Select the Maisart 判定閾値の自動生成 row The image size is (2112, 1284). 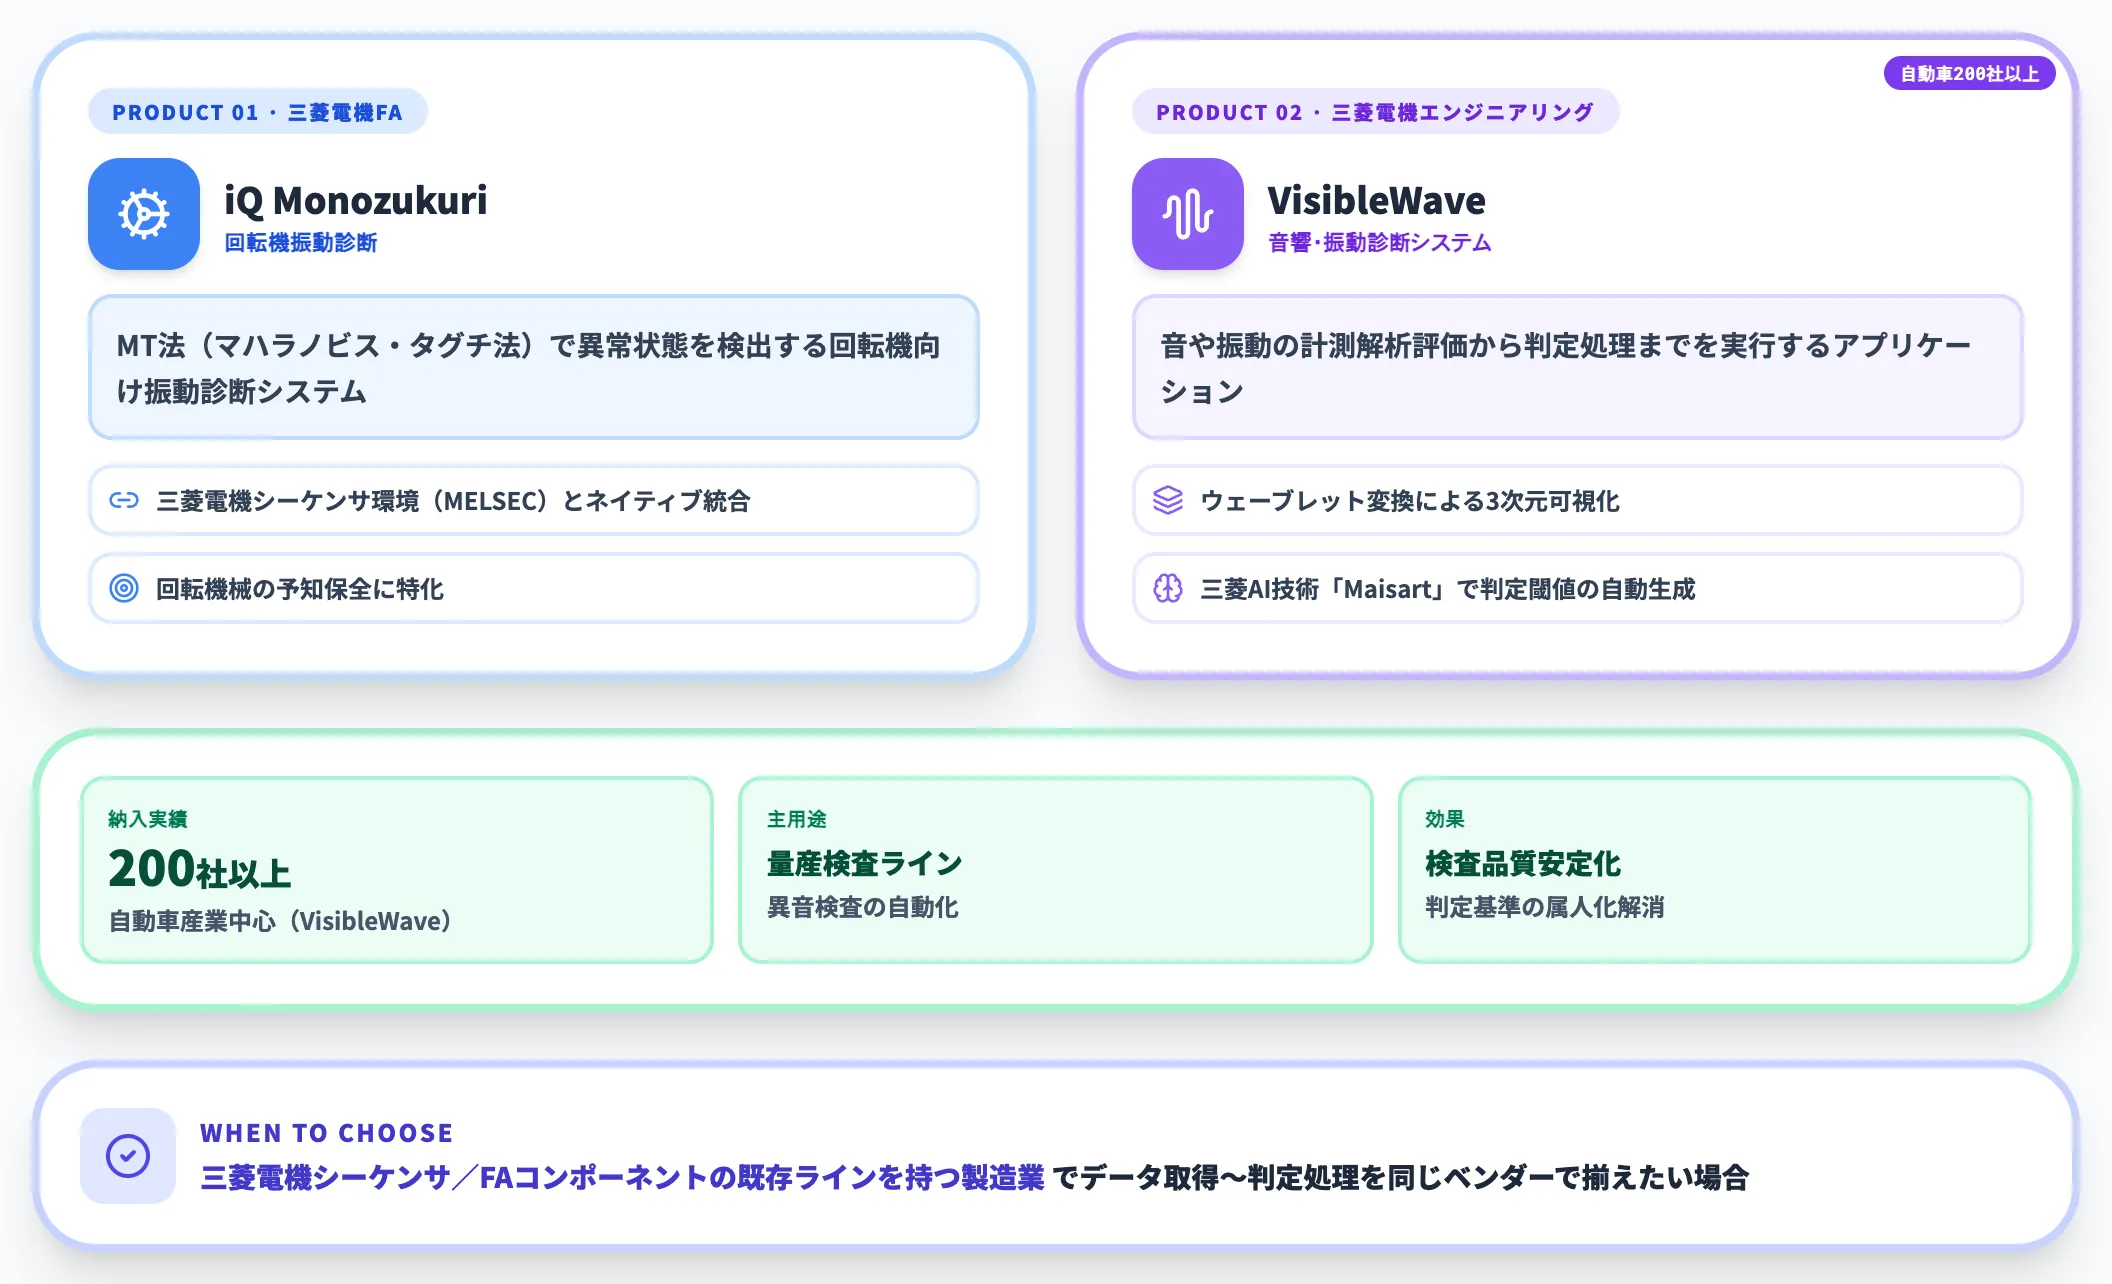(x=1578, y=588)
